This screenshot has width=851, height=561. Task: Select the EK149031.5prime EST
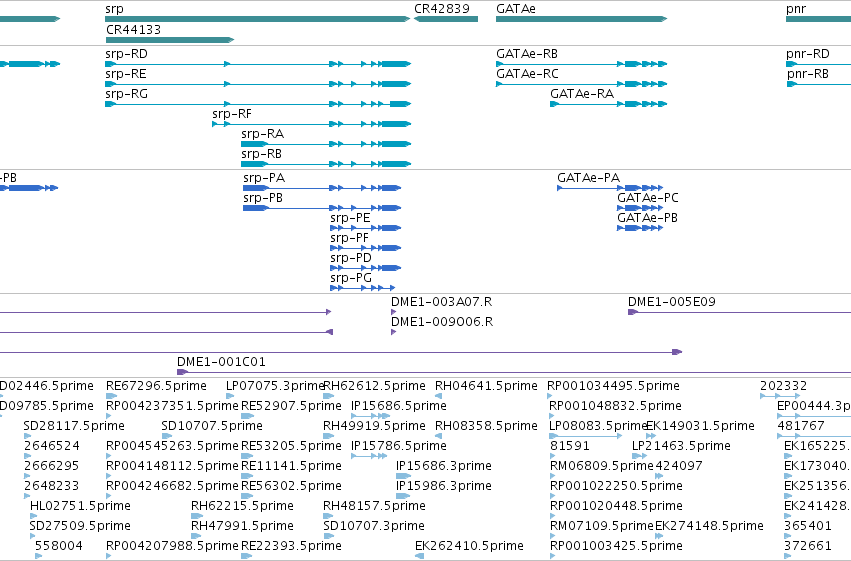[651, 436]
